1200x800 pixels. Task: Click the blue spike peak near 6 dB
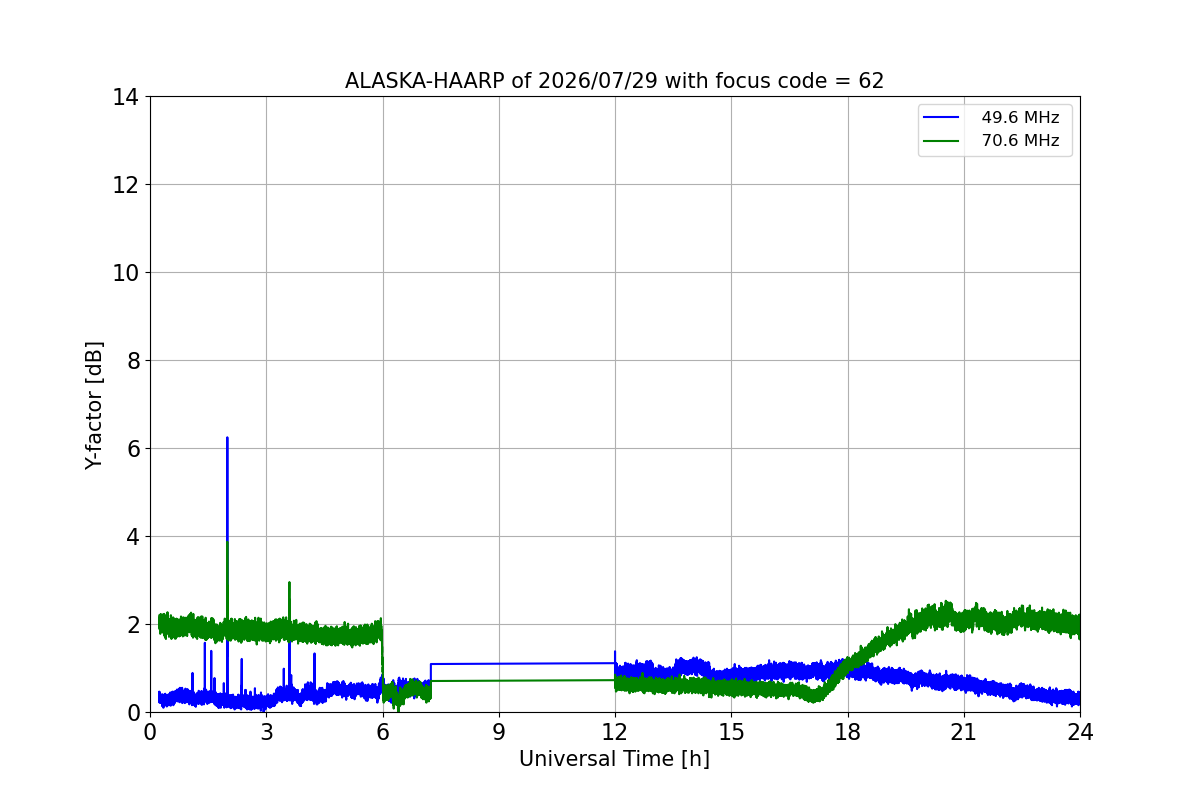[x=227, y=439]
